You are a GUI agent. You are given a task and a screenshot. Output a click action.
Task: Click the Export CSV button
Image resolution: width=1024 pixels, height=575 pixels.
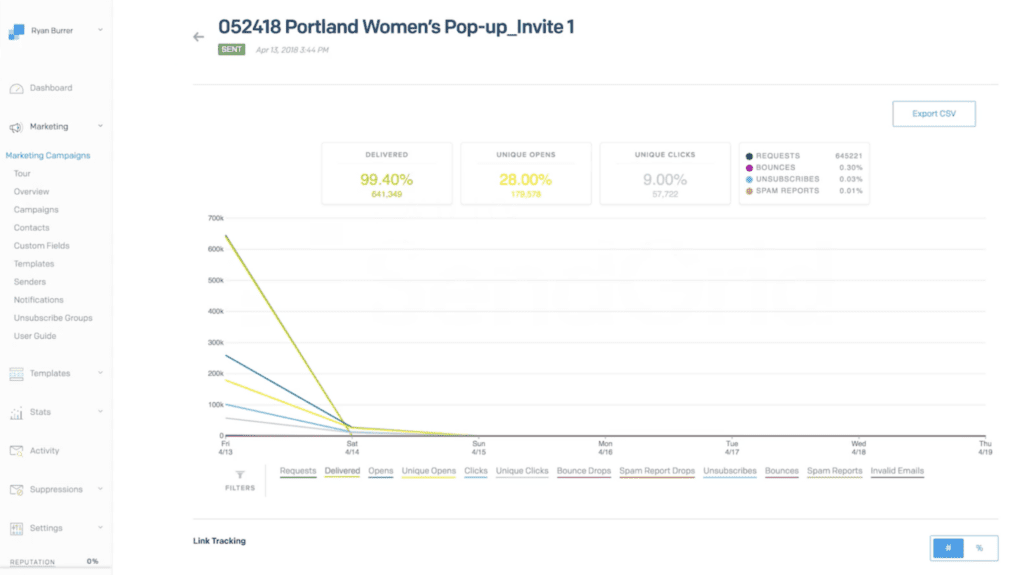934,114
